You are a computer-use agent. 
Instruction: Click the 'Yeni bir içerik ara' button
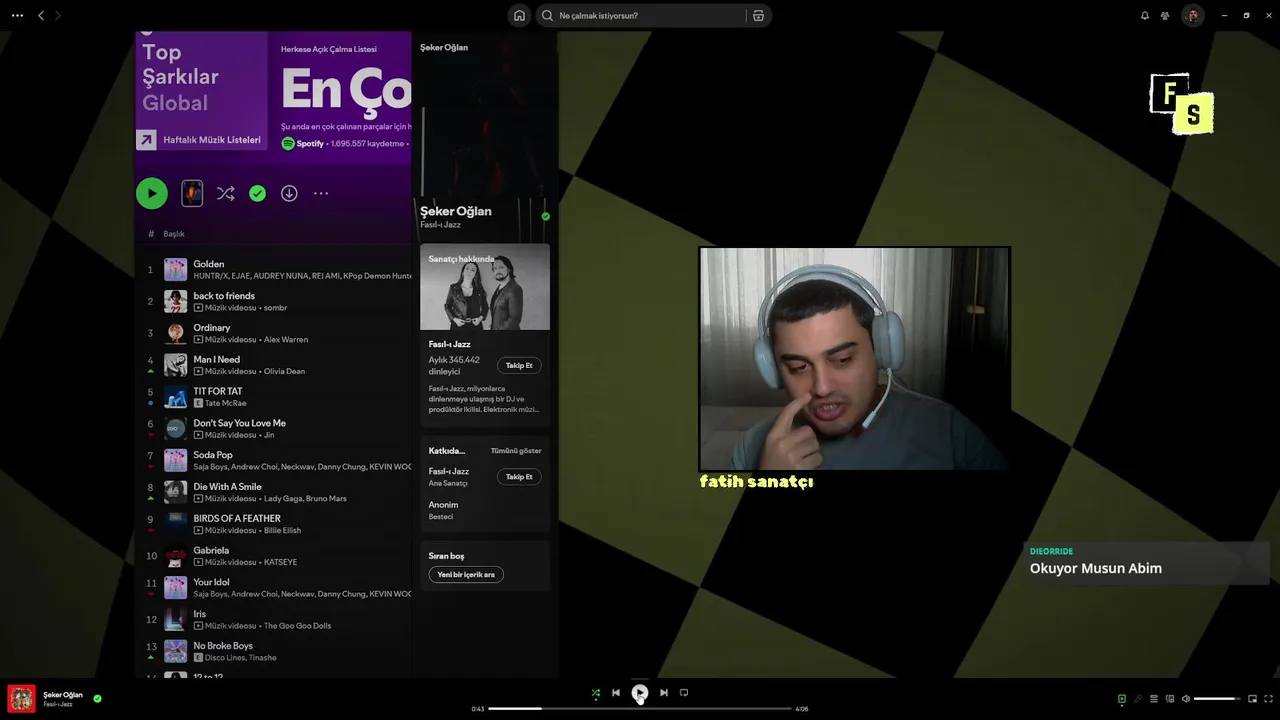(466, 575)
